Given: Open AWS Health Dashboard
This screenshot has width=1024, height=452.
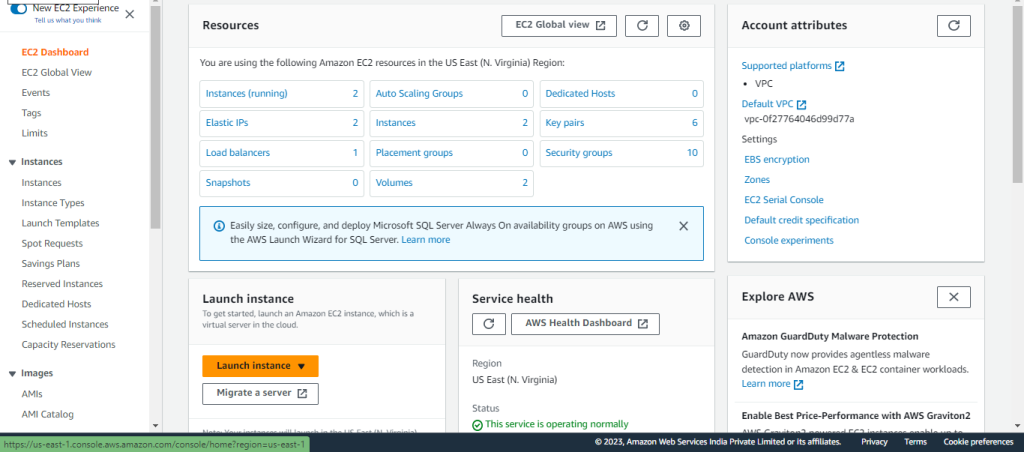Looking at the screenshot, I should point(585,323).
